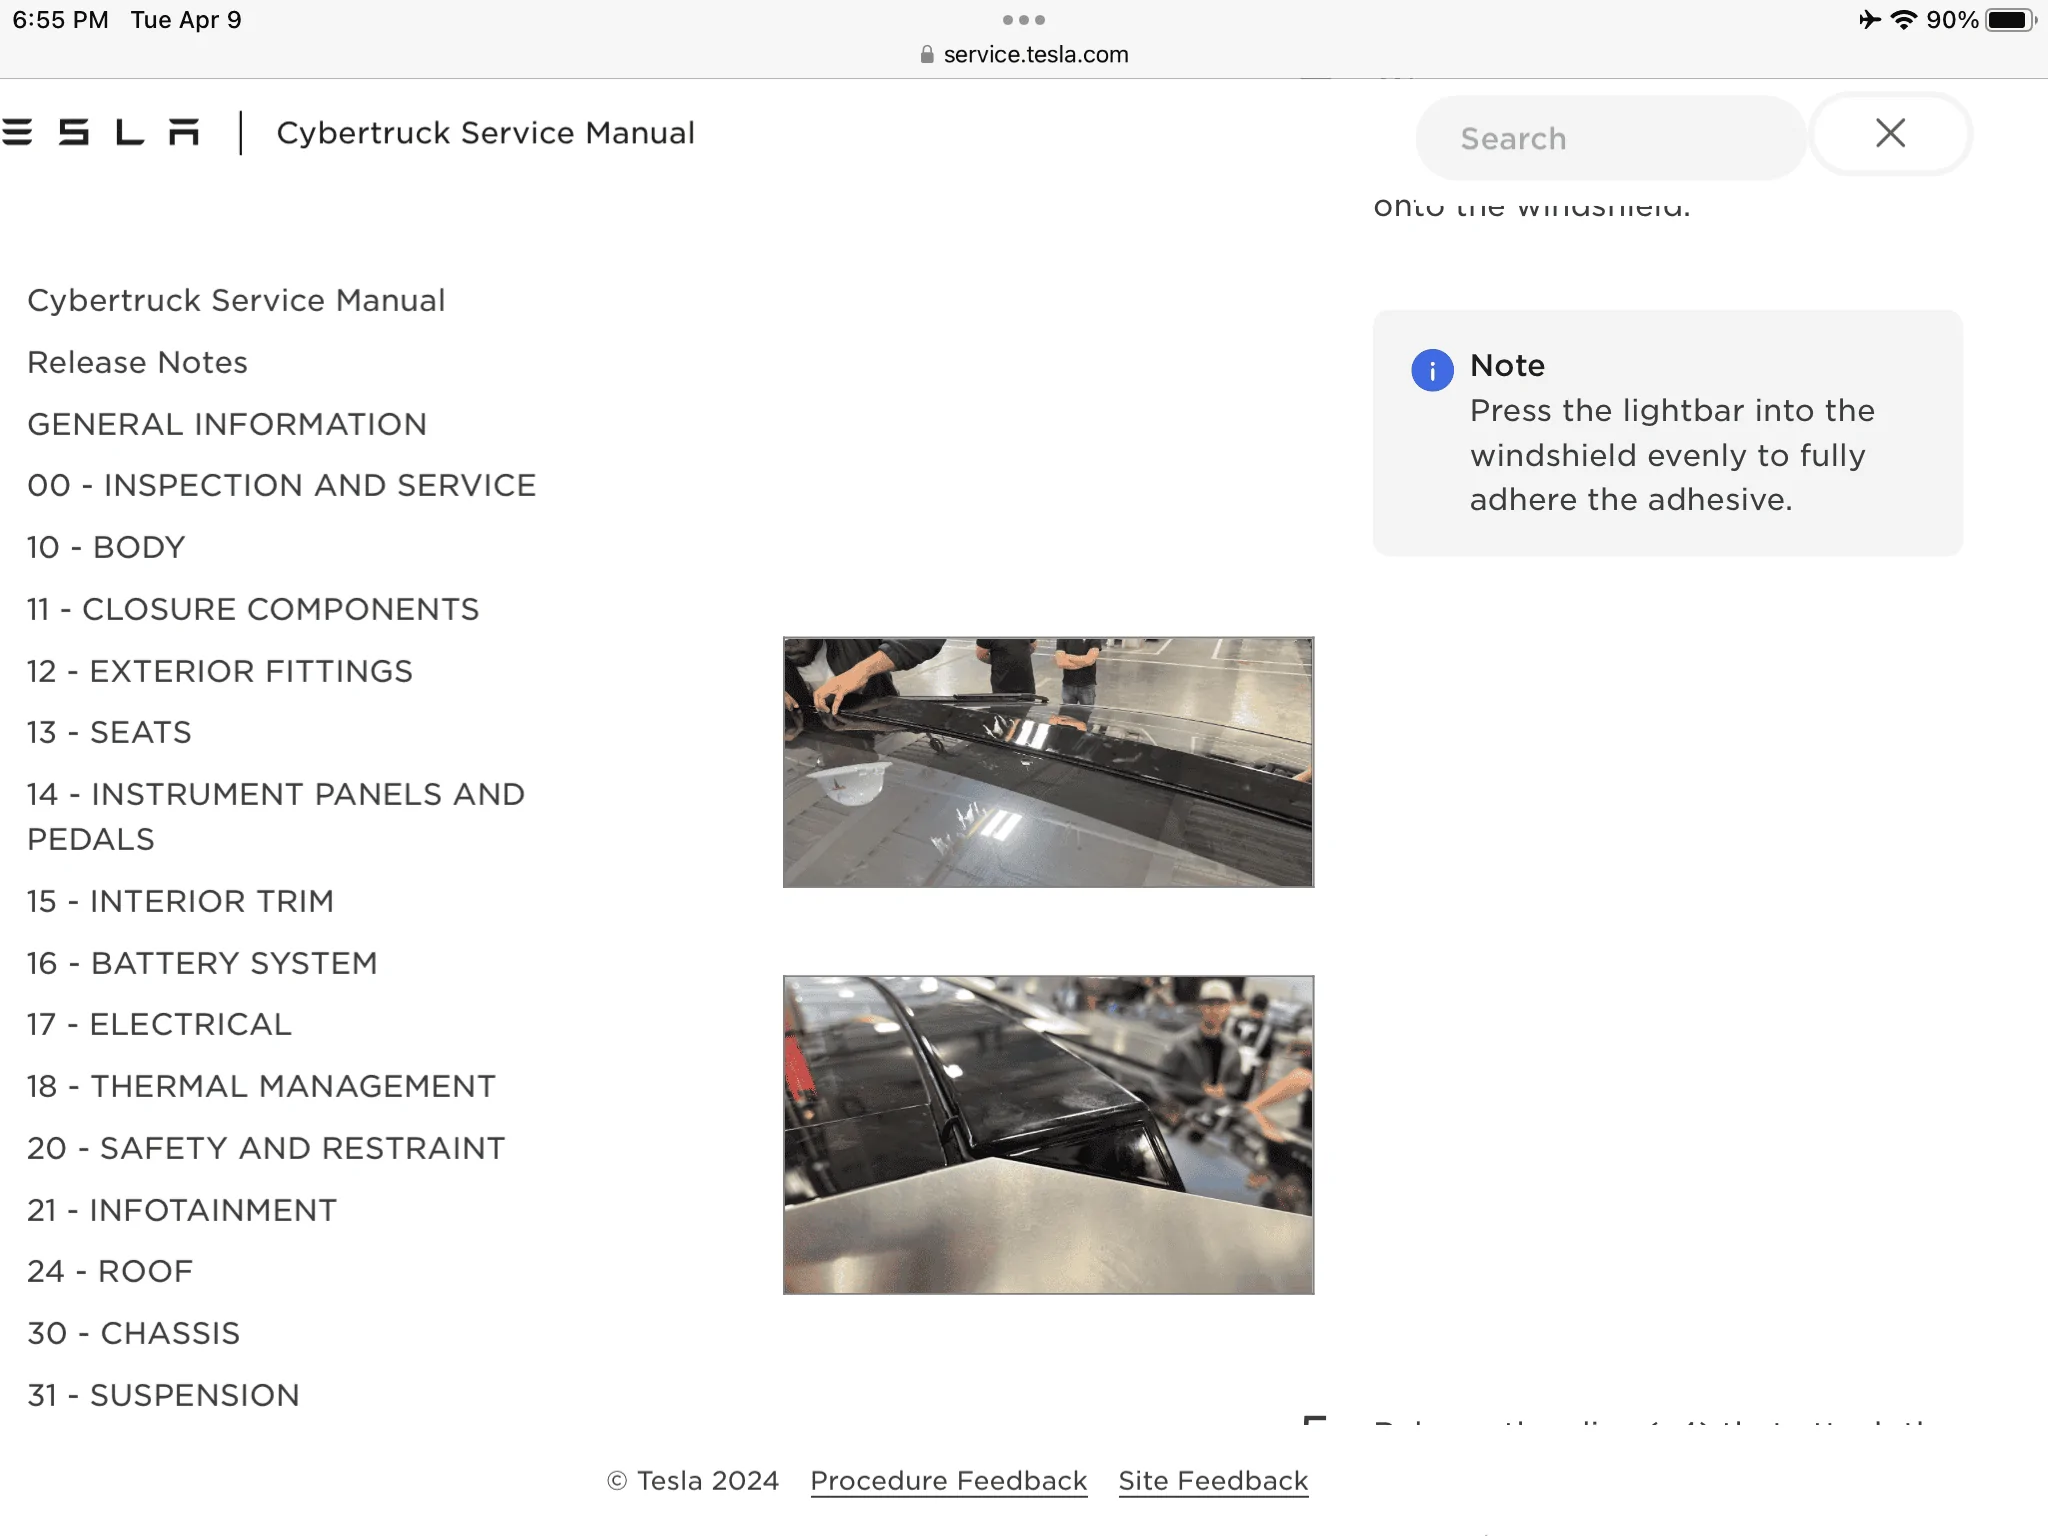Open 15 - INTERIOR TRIM section

pos(180,901)
